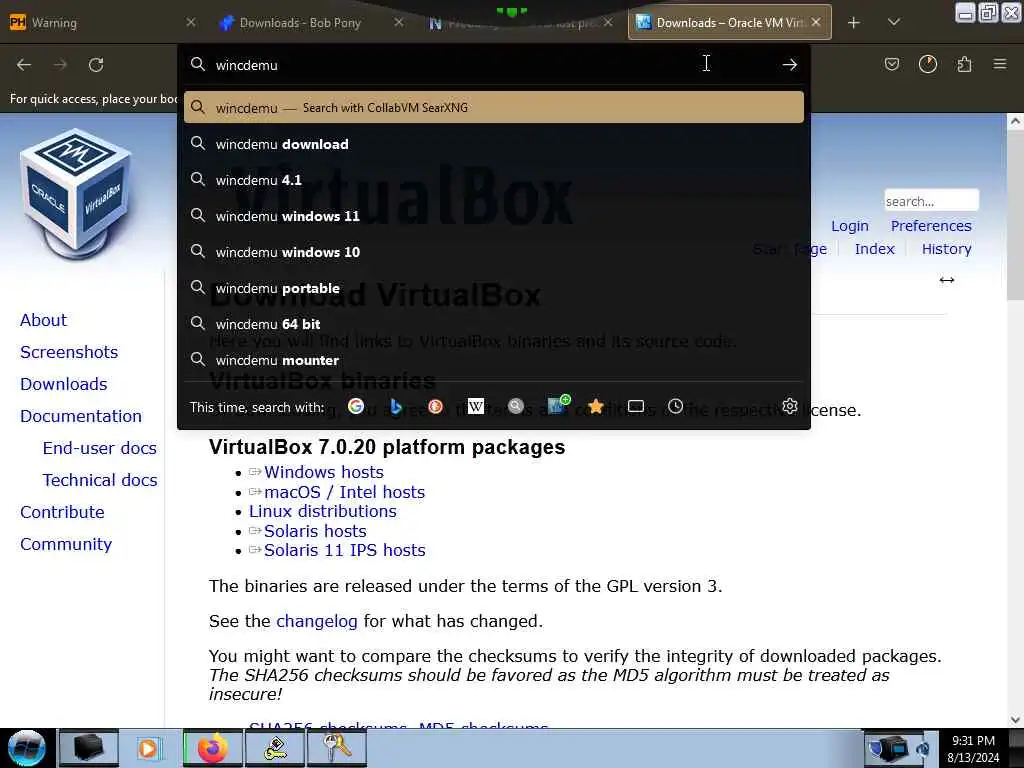Click the VirtualBox cube logo

75,195
